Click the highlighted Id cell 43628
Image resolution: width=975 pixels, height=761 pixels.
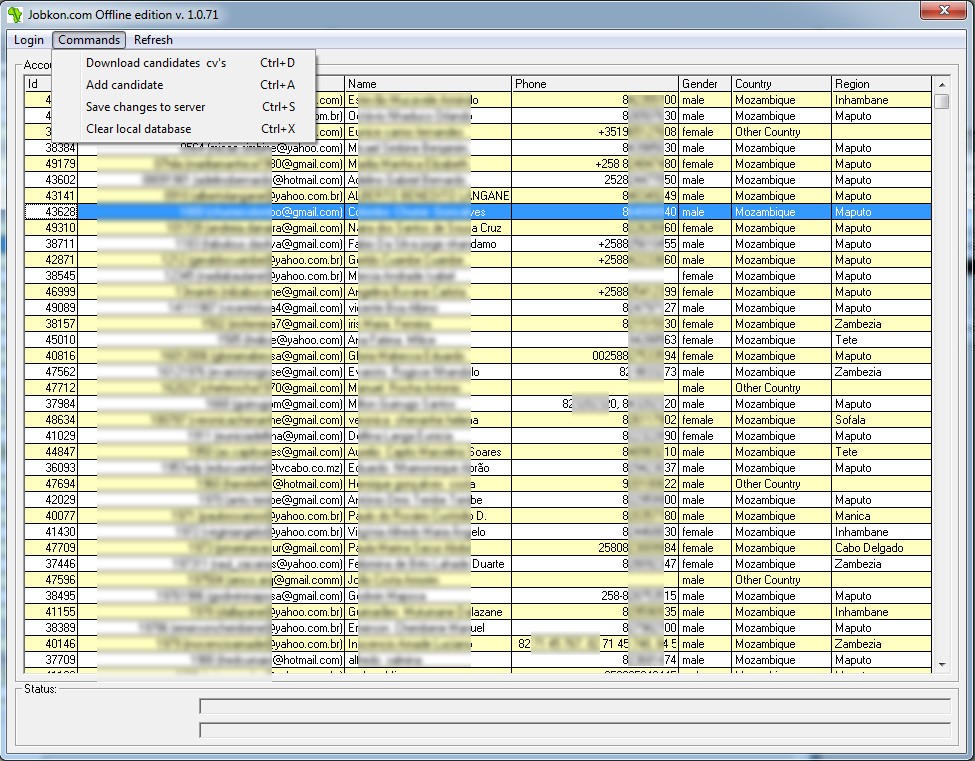[x=51, y=212]
